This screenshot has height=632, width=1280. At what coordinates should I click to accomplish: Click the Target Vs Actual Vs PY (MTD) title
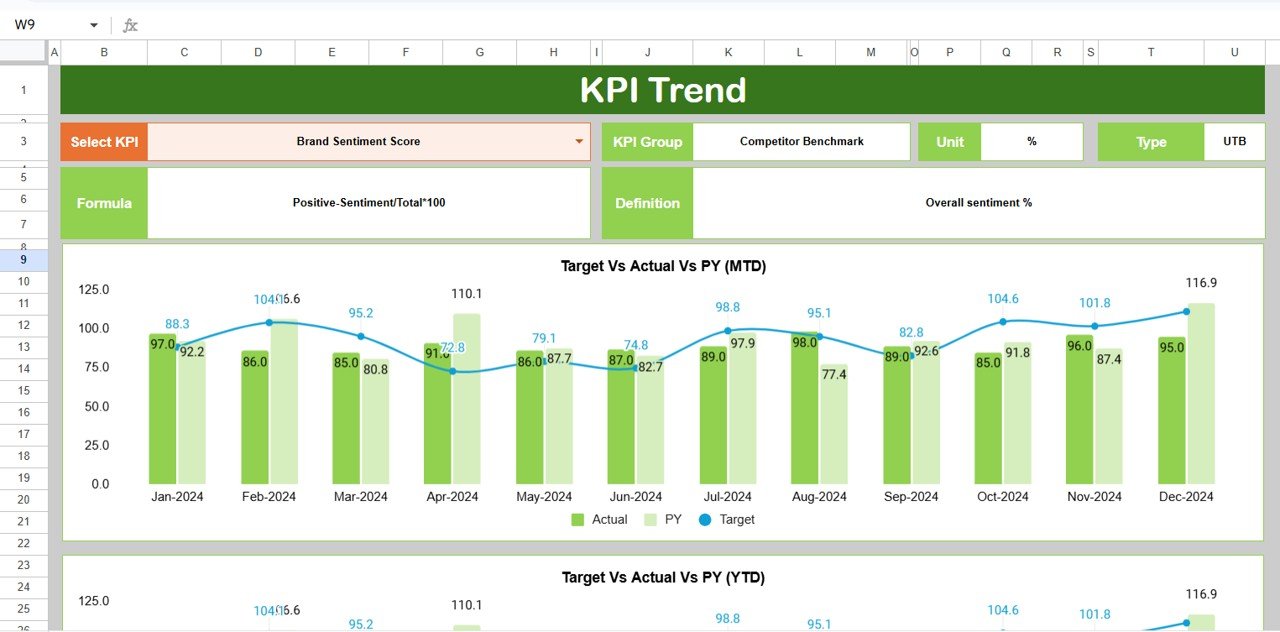tap(663, 266)
